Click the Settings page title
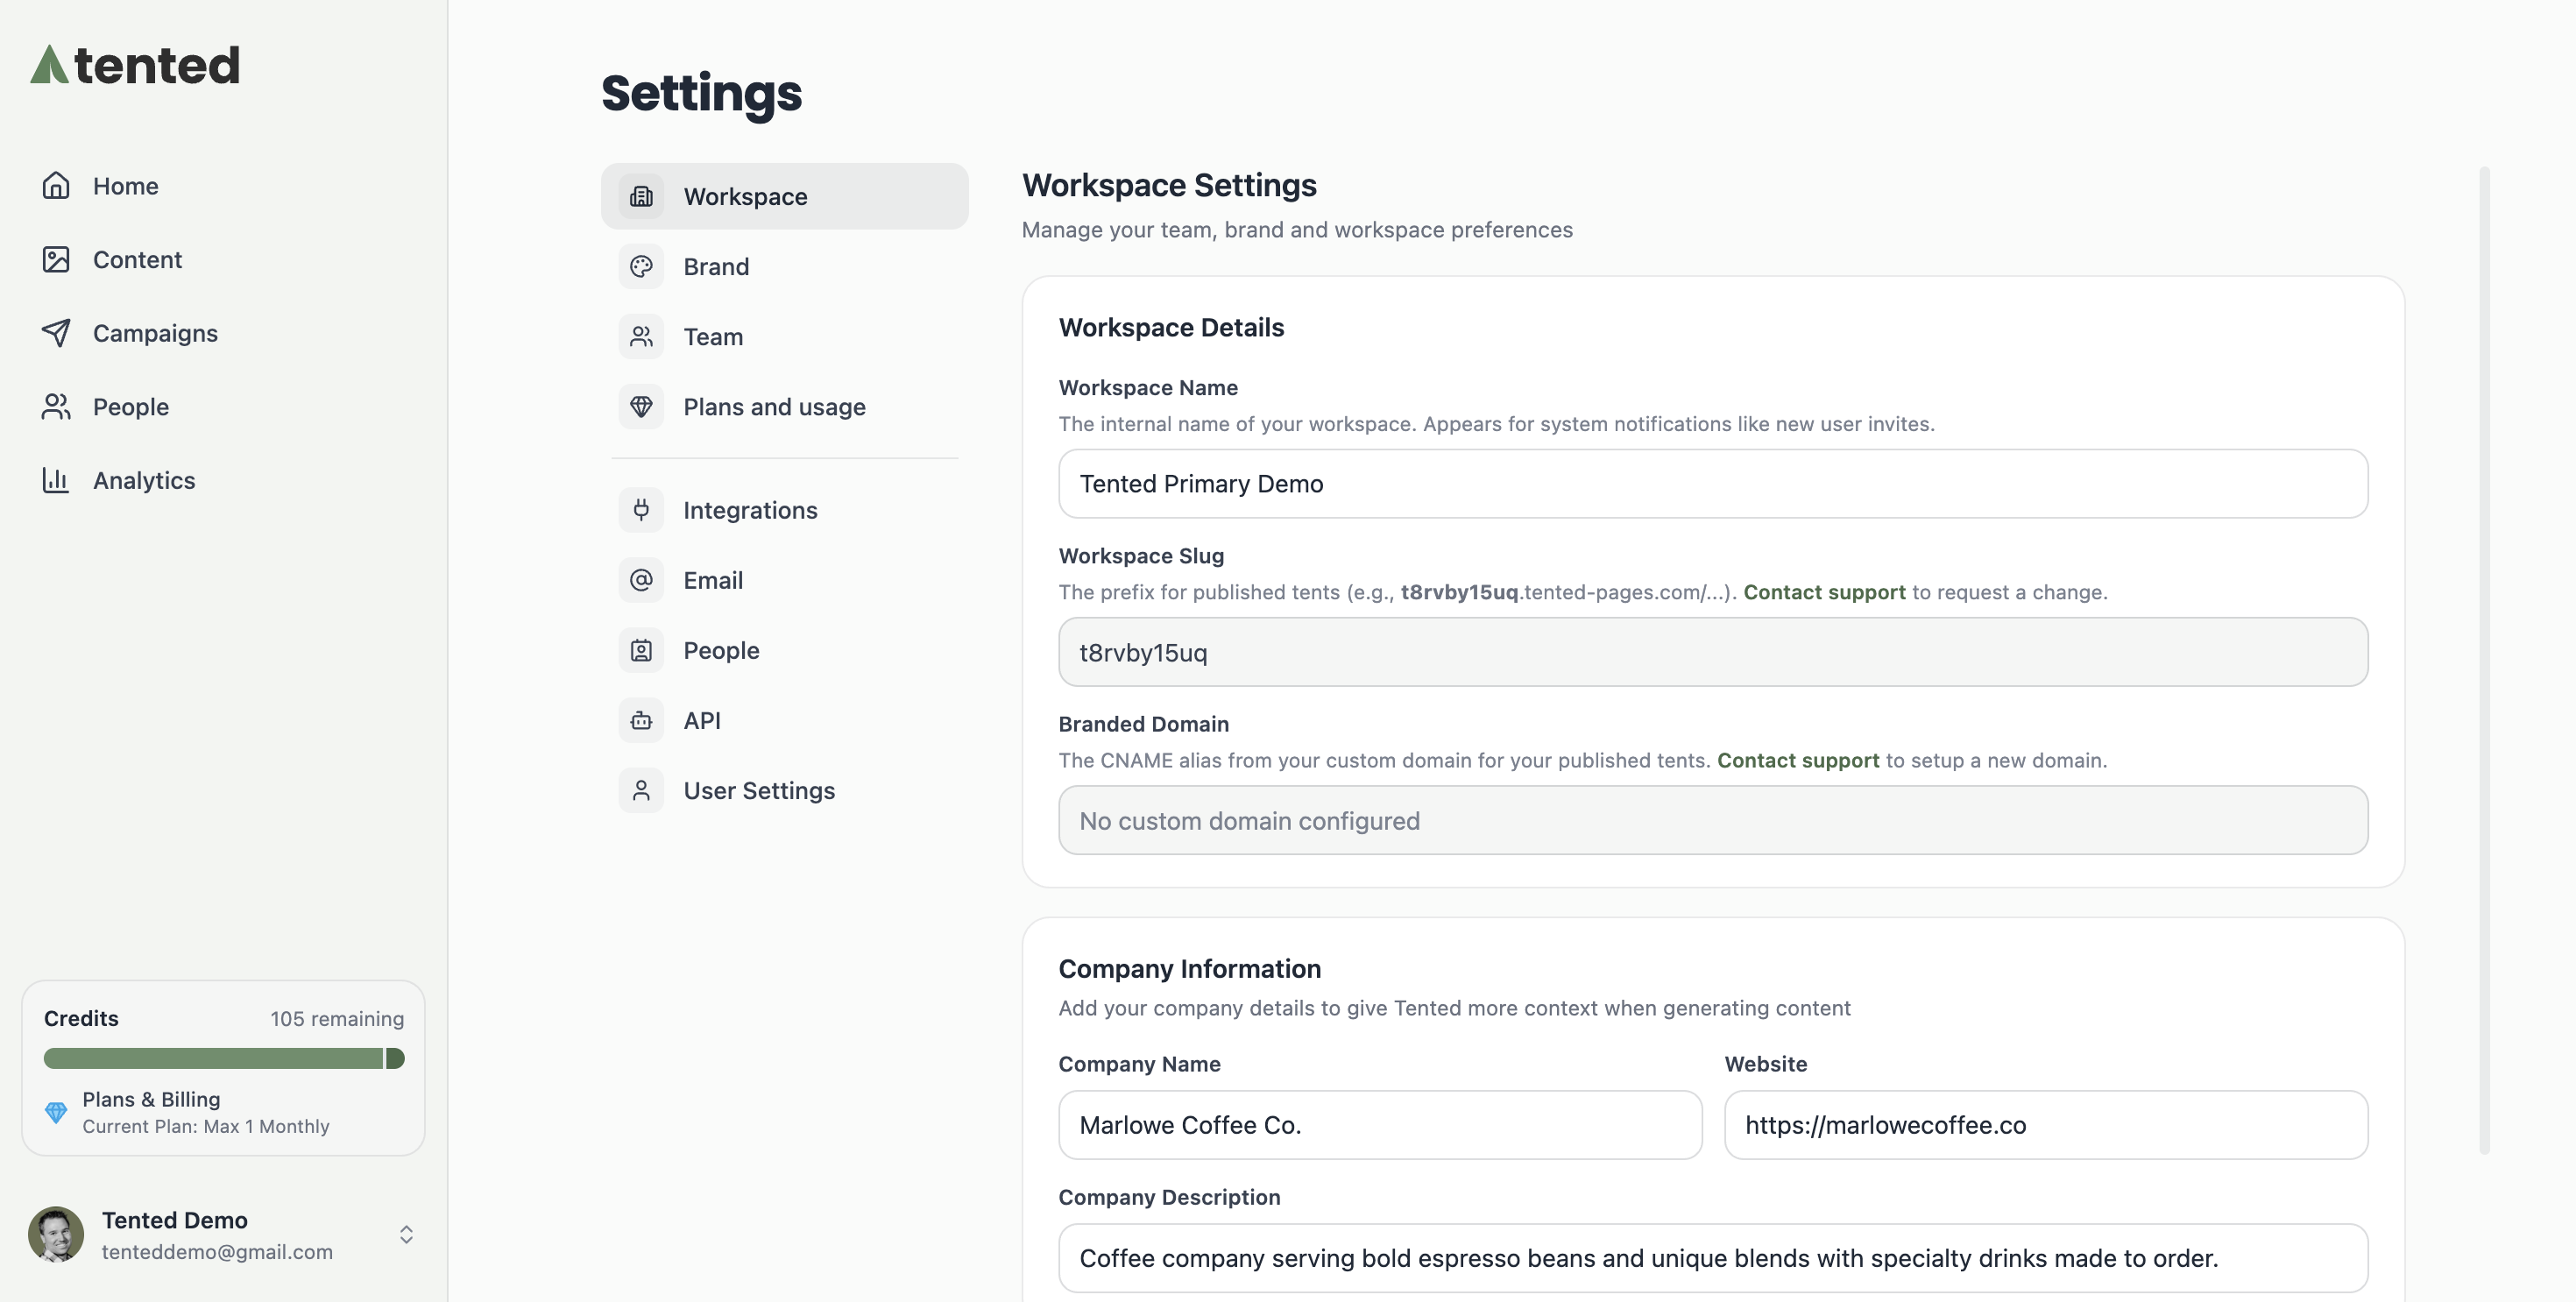 pos(701,94)
